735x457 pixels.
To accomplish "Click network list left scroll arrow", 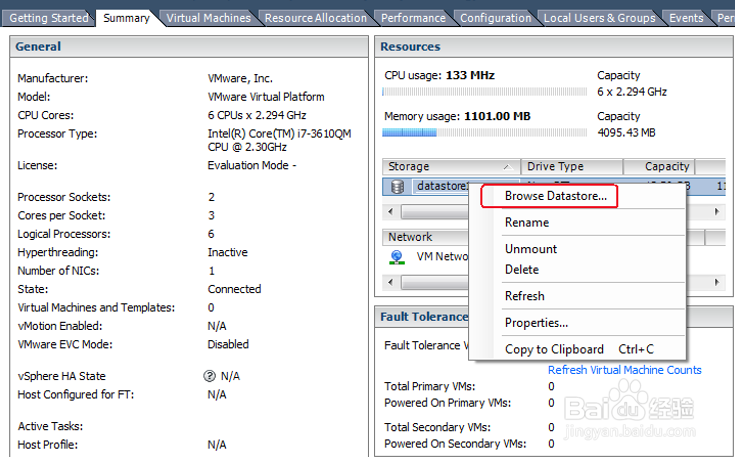I will coord(390,282).
